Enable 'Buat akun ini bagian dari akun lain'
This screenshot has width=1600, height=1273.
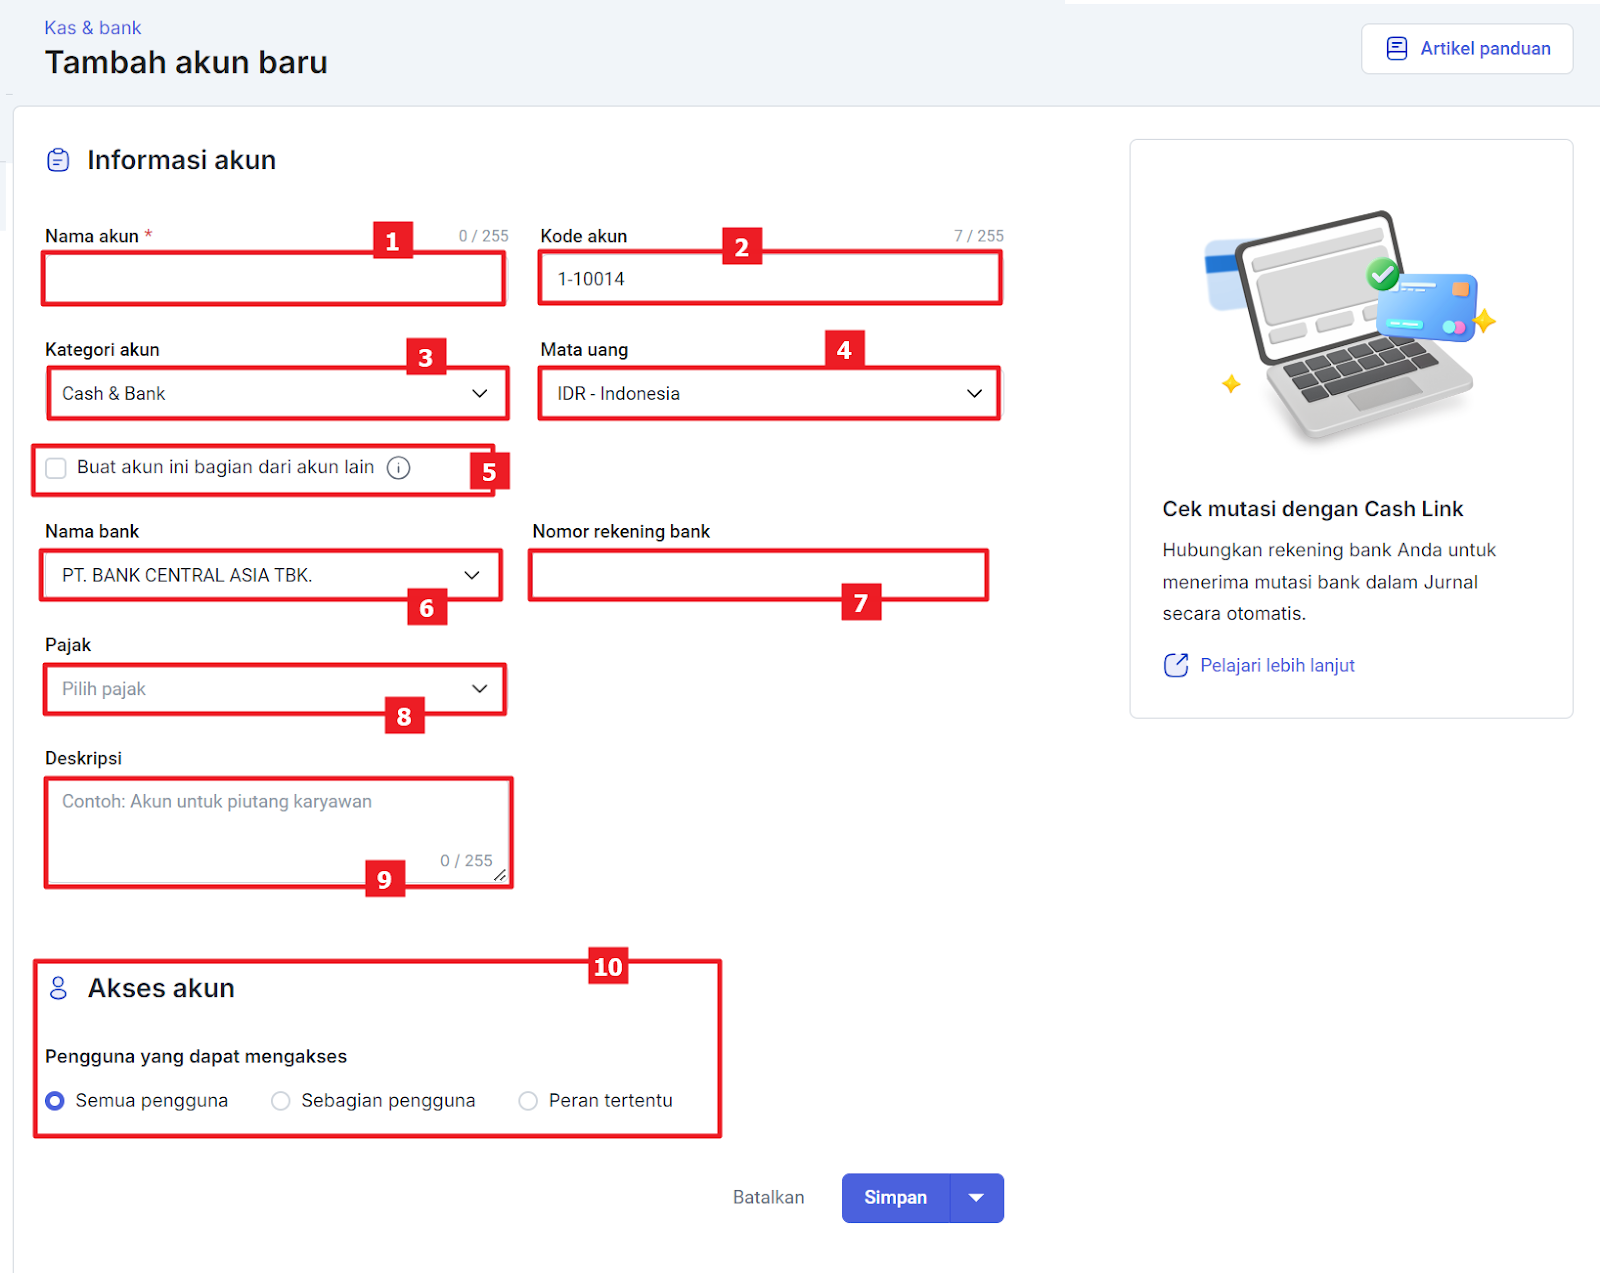pos(56,468)
